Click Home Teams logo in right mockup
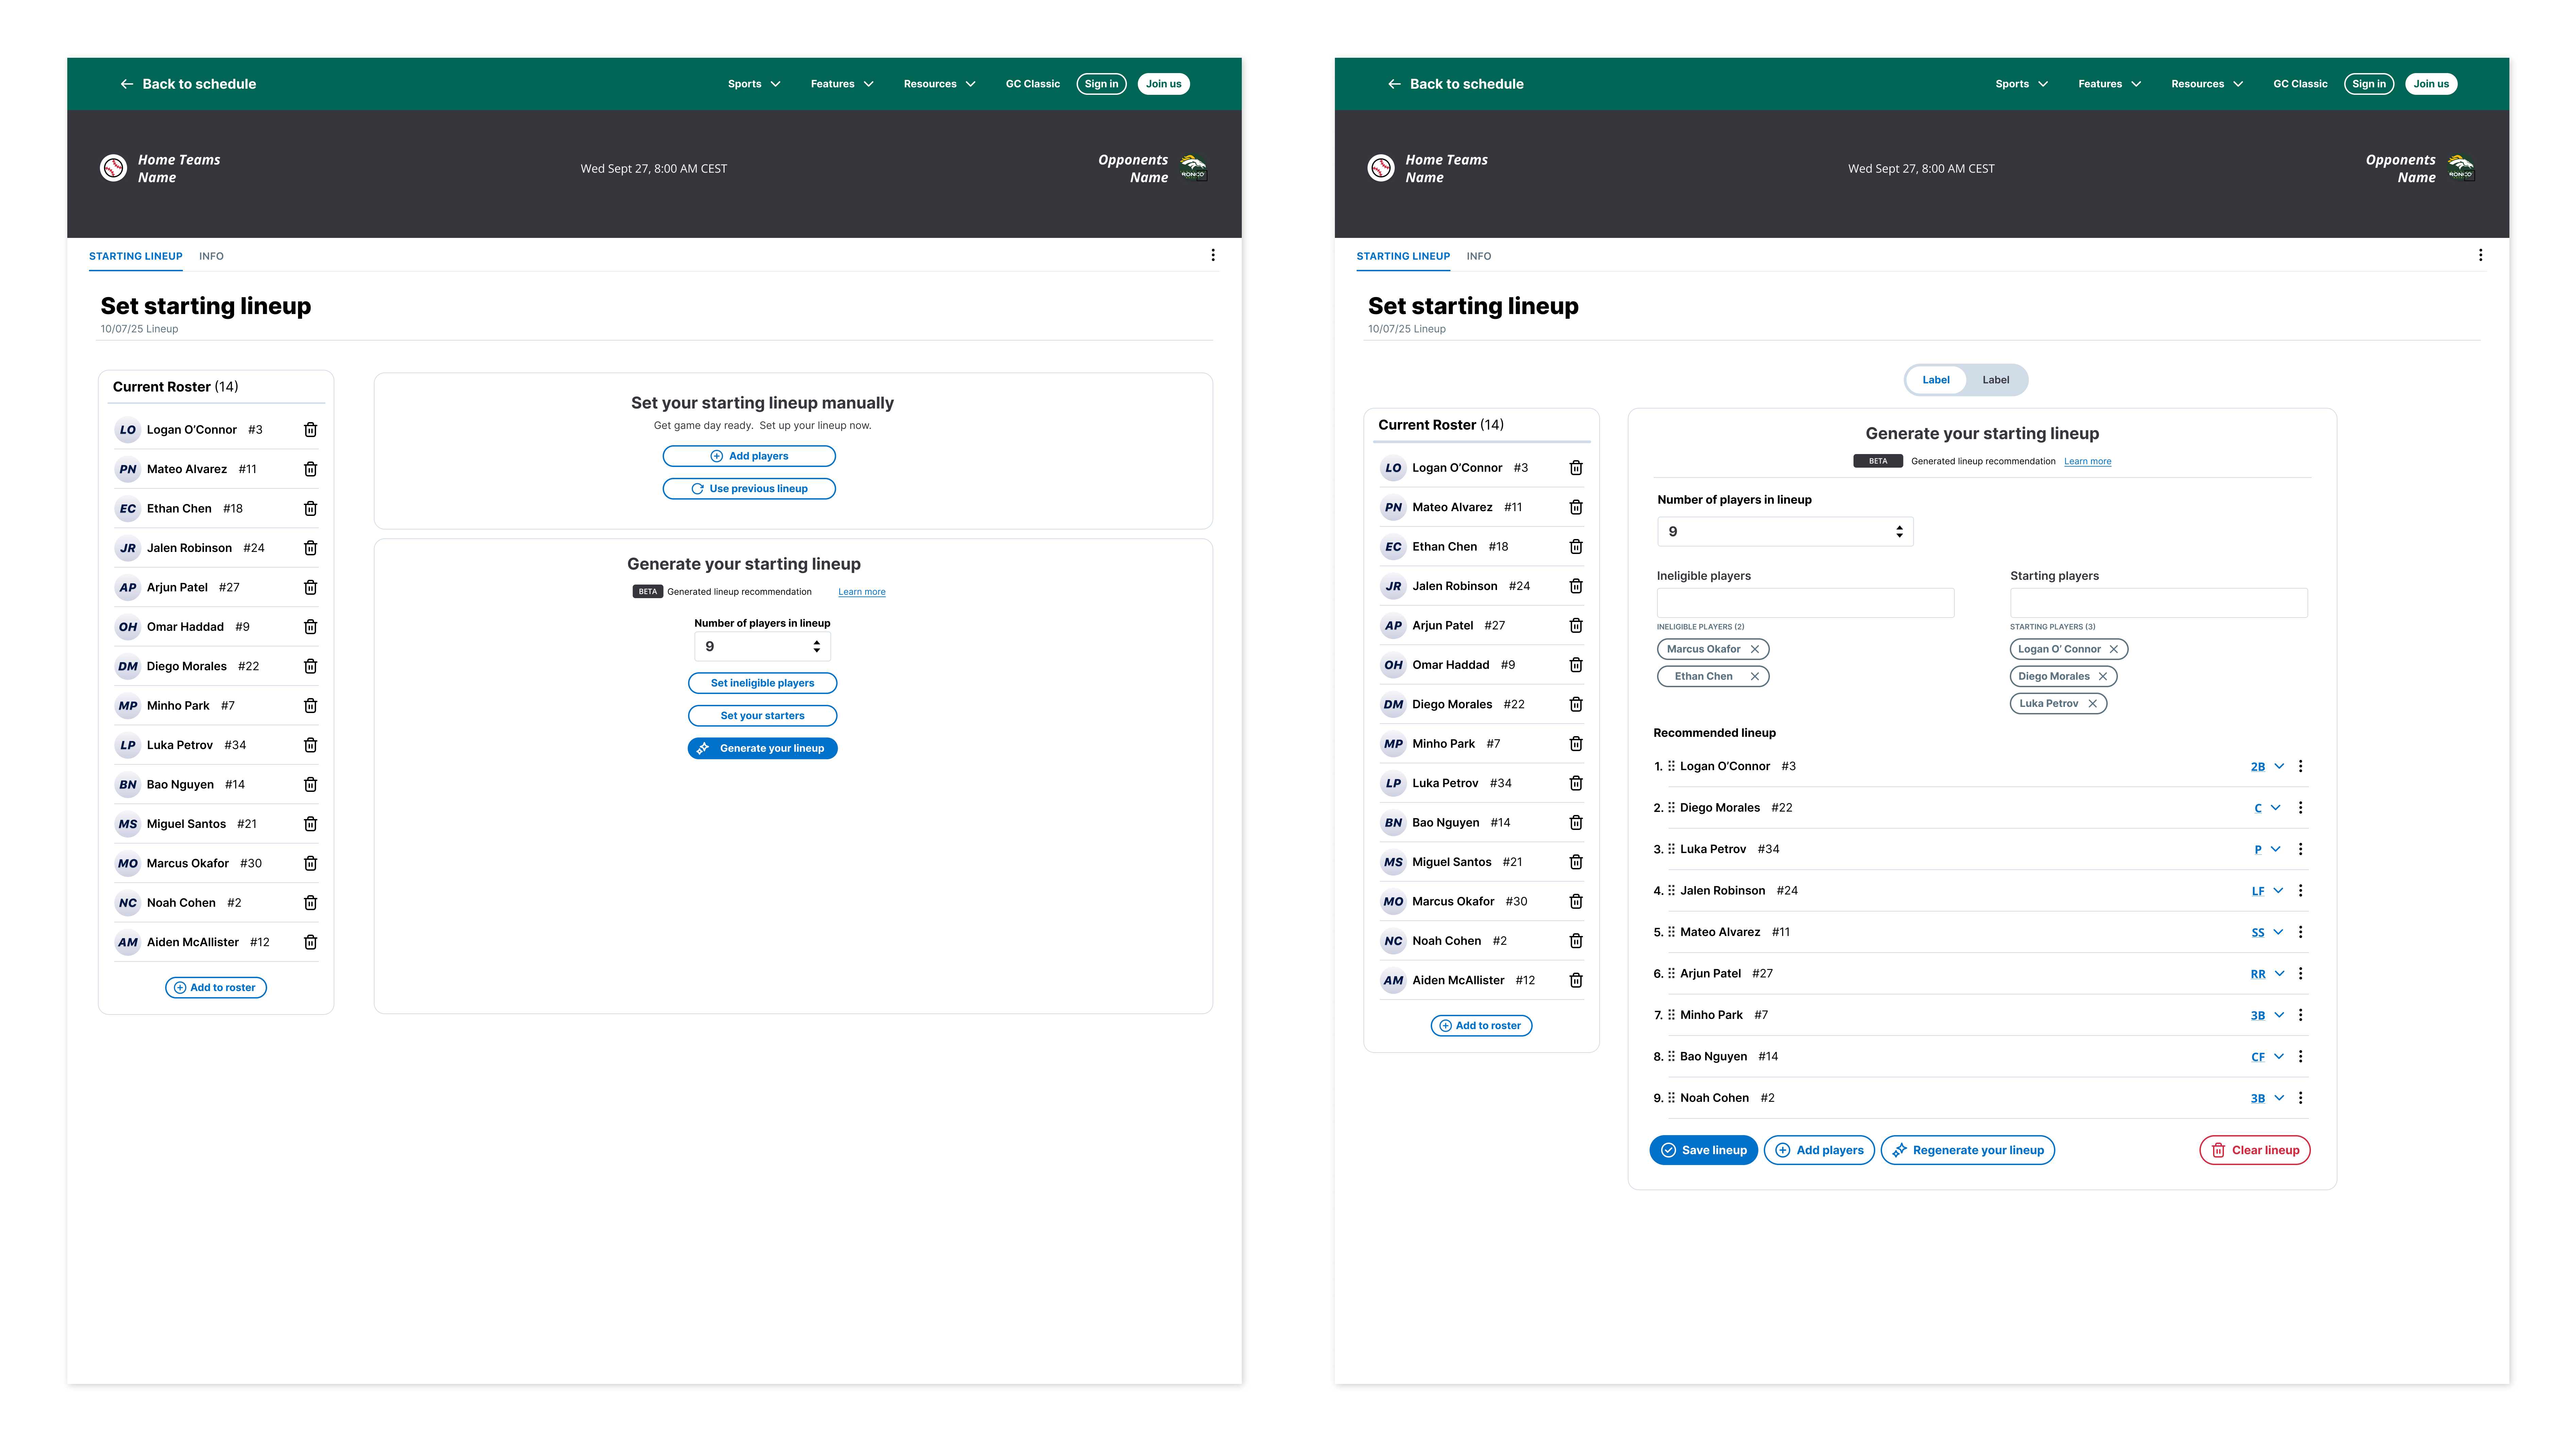Image resolution: width=2576 pixels, height=1441 pixels. coord(1381,168)
